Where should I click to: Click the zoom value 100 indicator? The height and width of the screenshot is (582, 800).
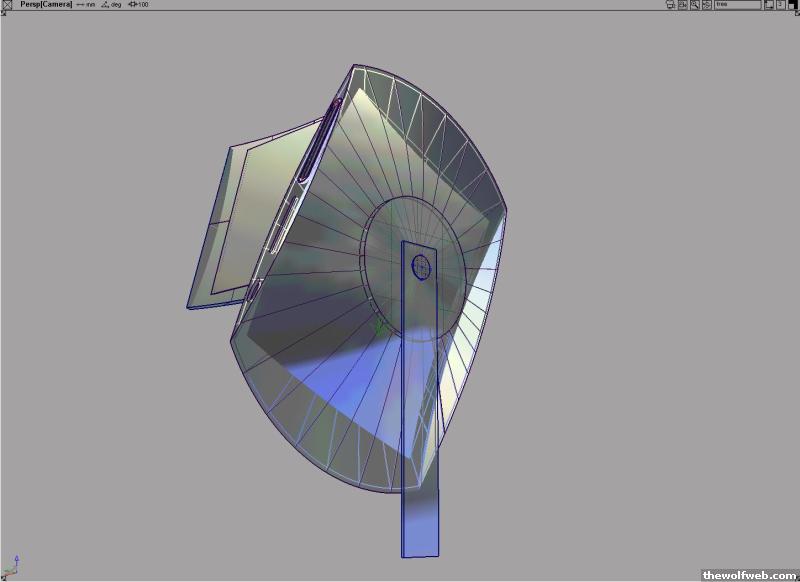click(x=139, y=5)
